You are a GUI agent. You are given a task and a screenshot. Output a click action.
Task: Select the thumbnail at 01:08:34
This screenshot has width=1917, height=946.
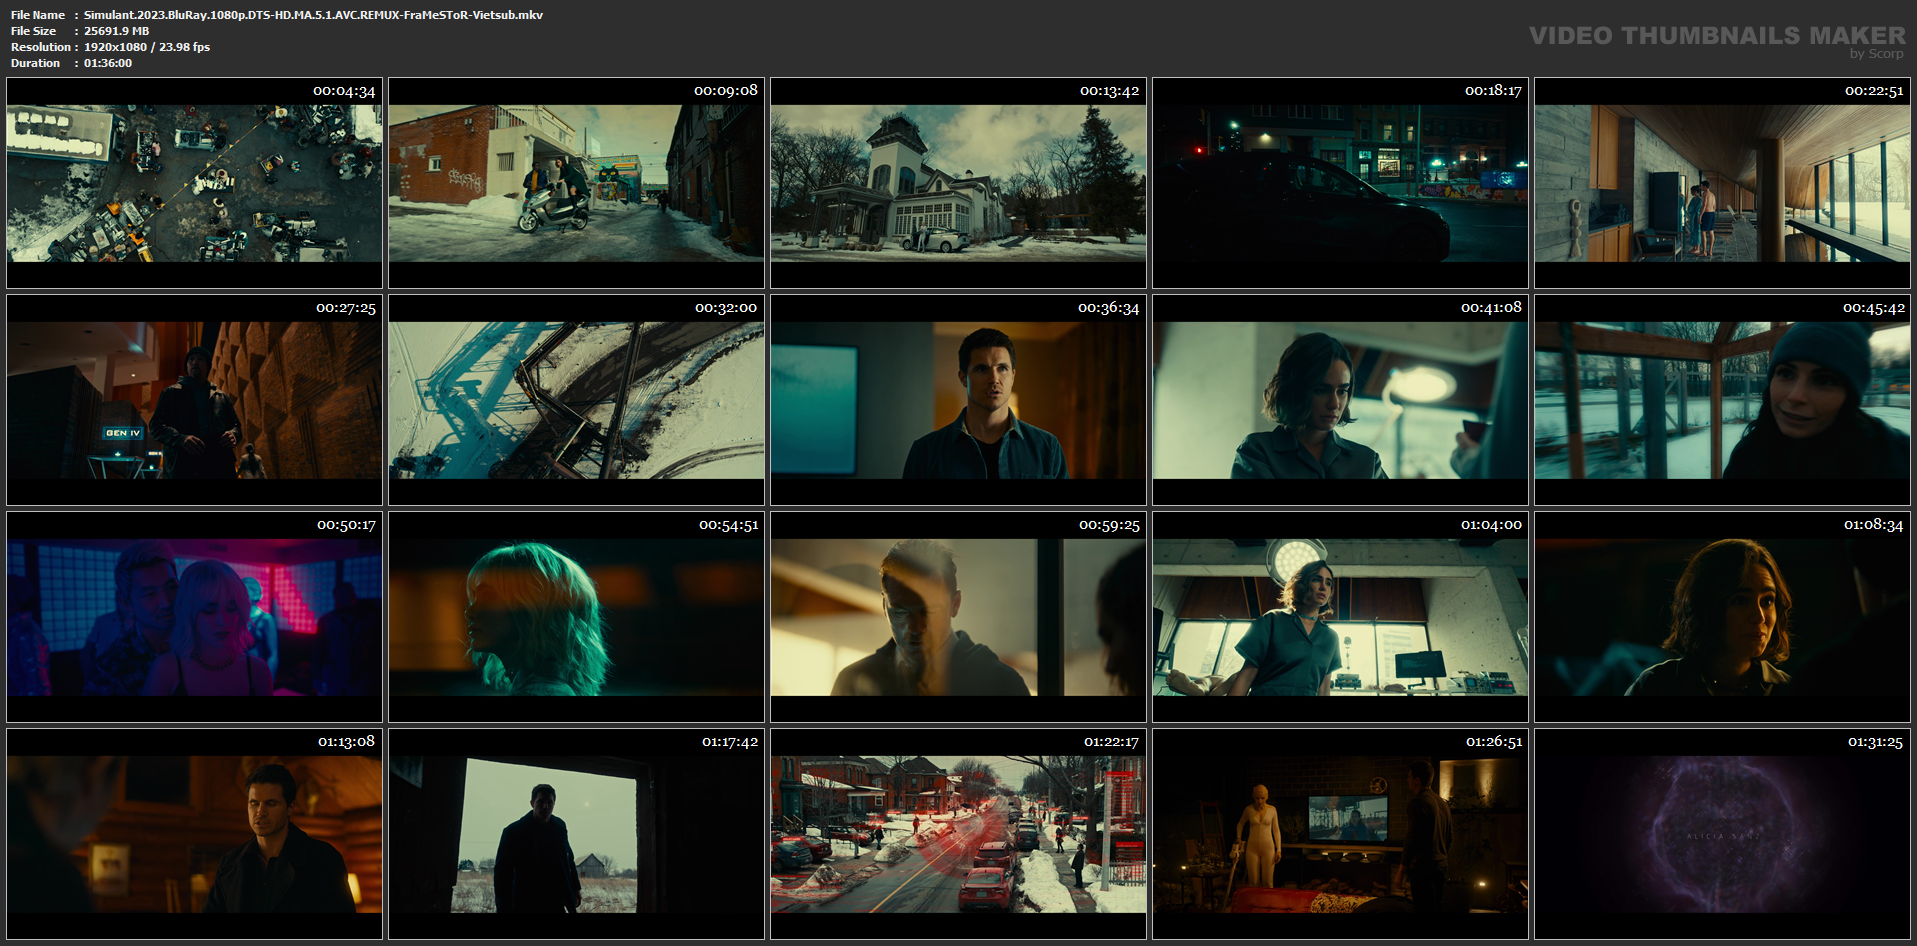click(1722, 617)
